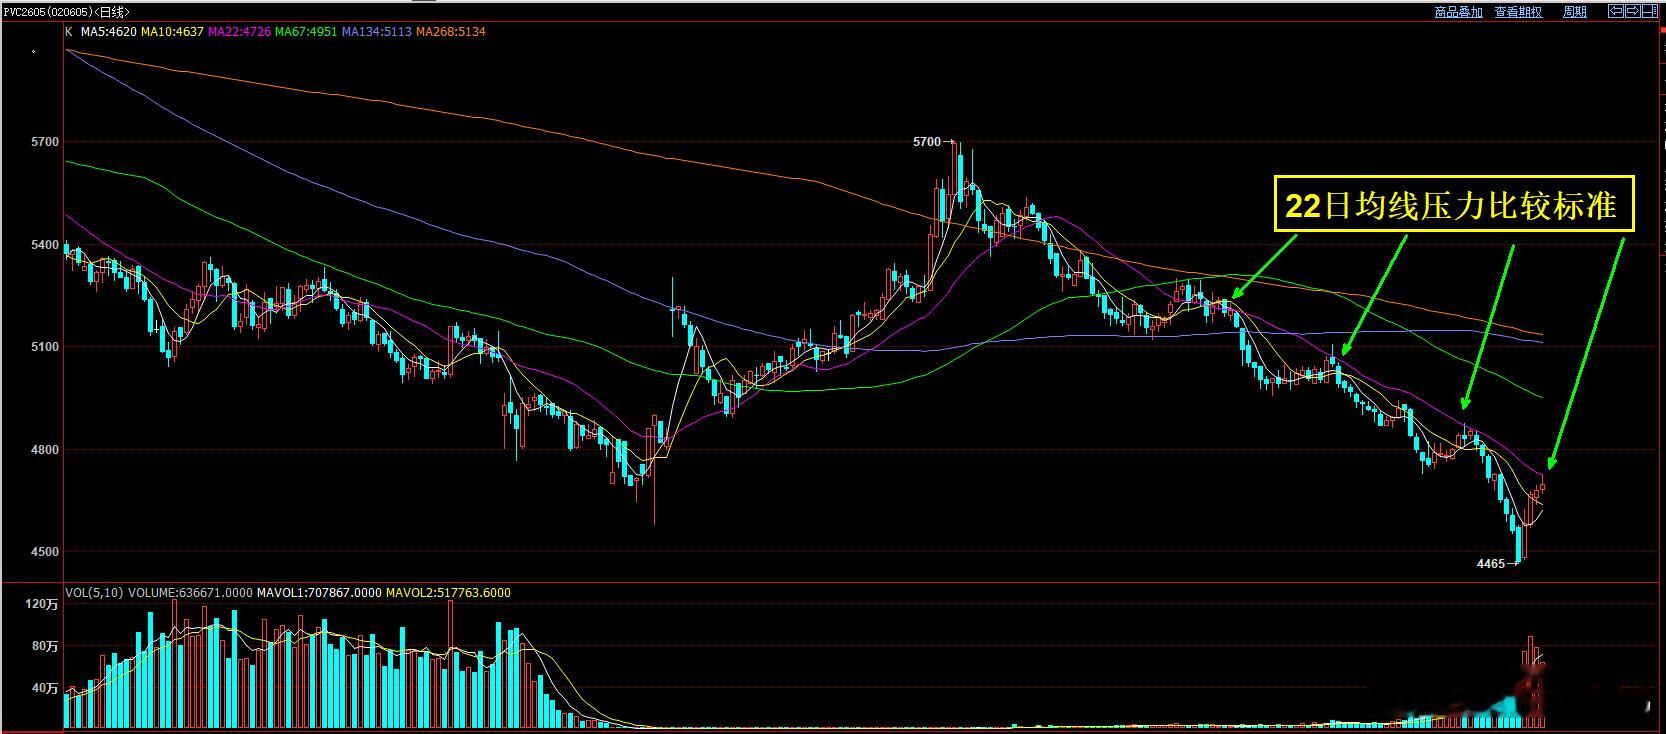The height and width of the screenshot is (734, 1666).
Task: Open the 周期 period menu
Action: 1575,12
